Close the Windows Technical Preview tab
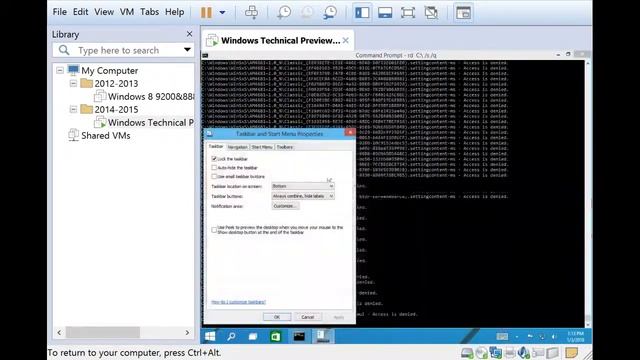This screenshot has width=640, height=360. [346, 40]
